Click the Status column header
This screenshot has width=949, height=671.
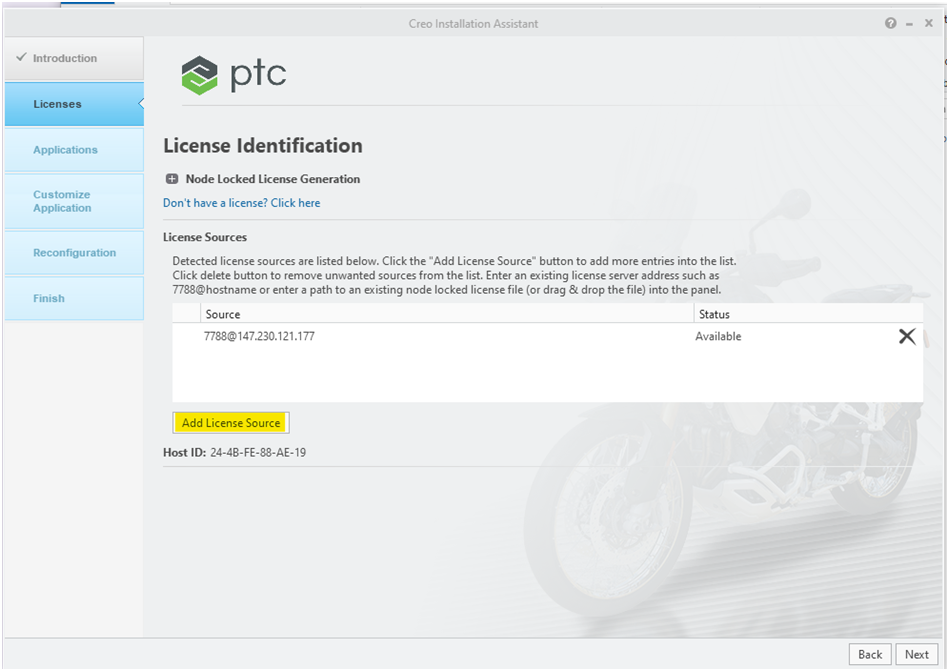(x=808, y=314)
